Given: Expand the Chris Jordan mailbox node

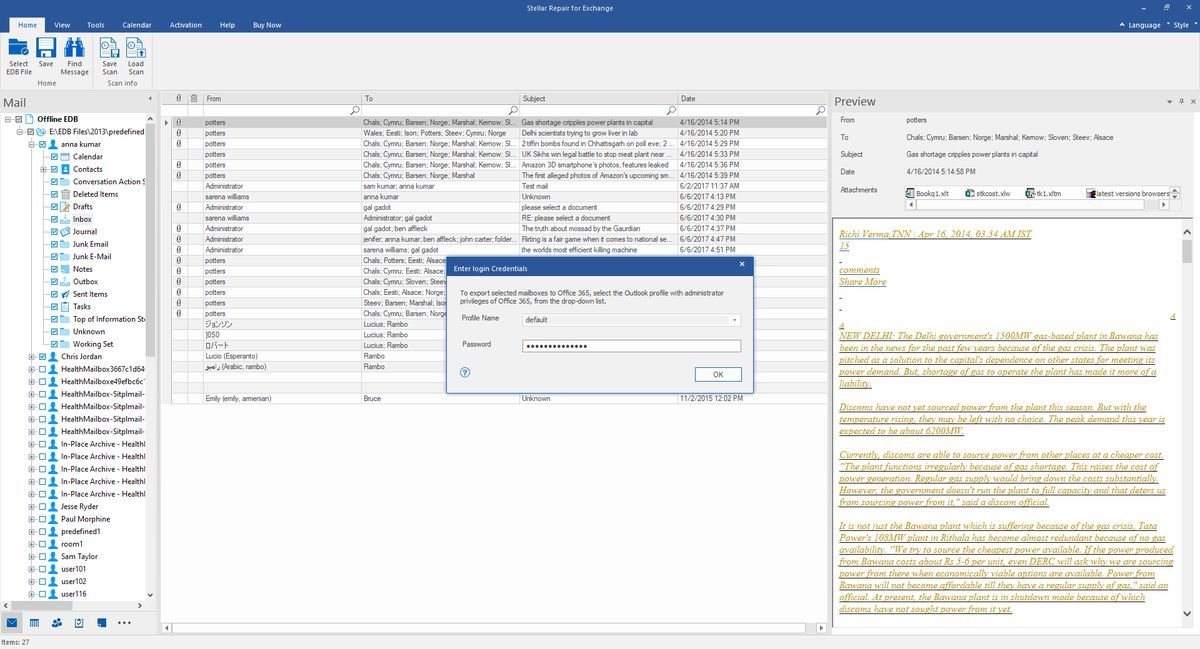Looking at the screenshot, I should [31, 357].
